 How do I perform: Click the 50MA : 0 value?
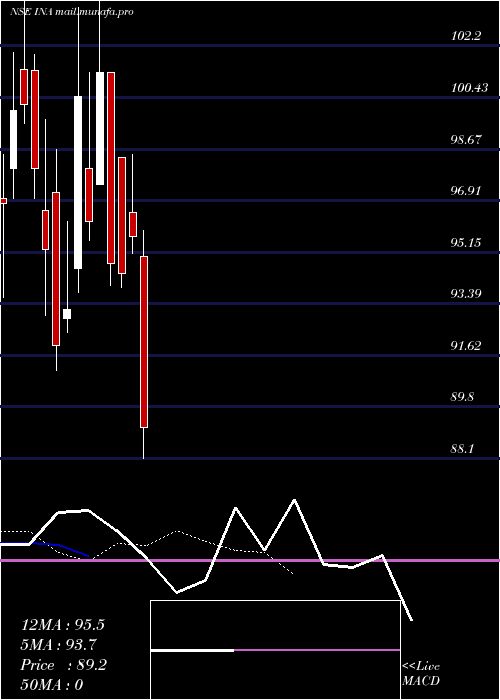[x=52, y=685]
